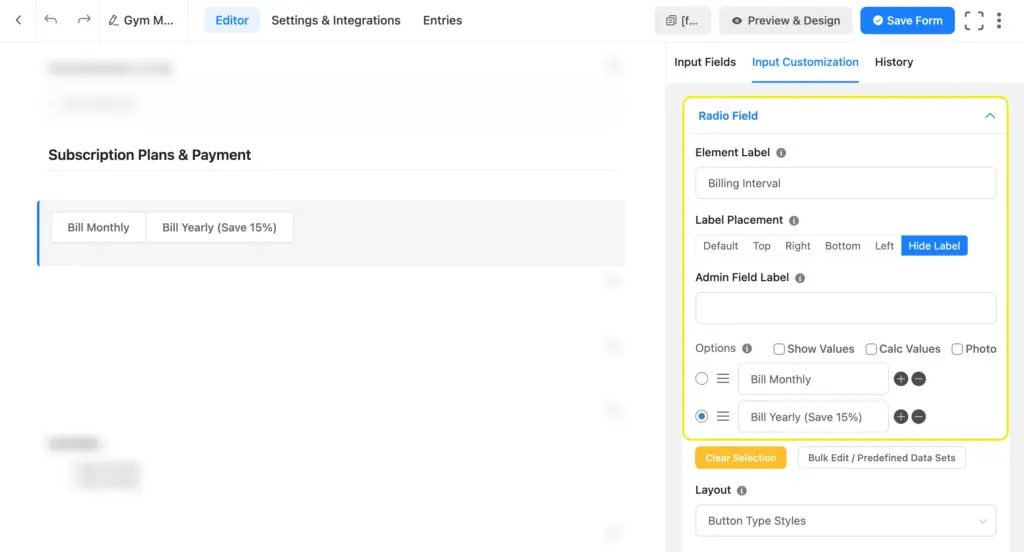Show Options info tooltip
The height and width of the screenshot is (552, 1024).
746,349
